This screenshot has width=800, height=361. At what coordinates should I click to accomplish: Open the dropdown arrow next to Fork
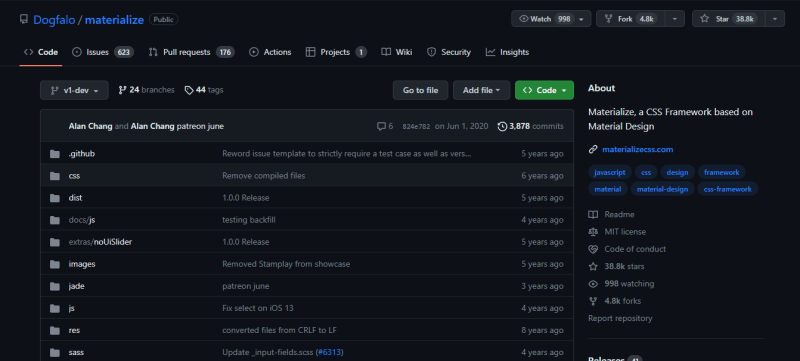675,19
